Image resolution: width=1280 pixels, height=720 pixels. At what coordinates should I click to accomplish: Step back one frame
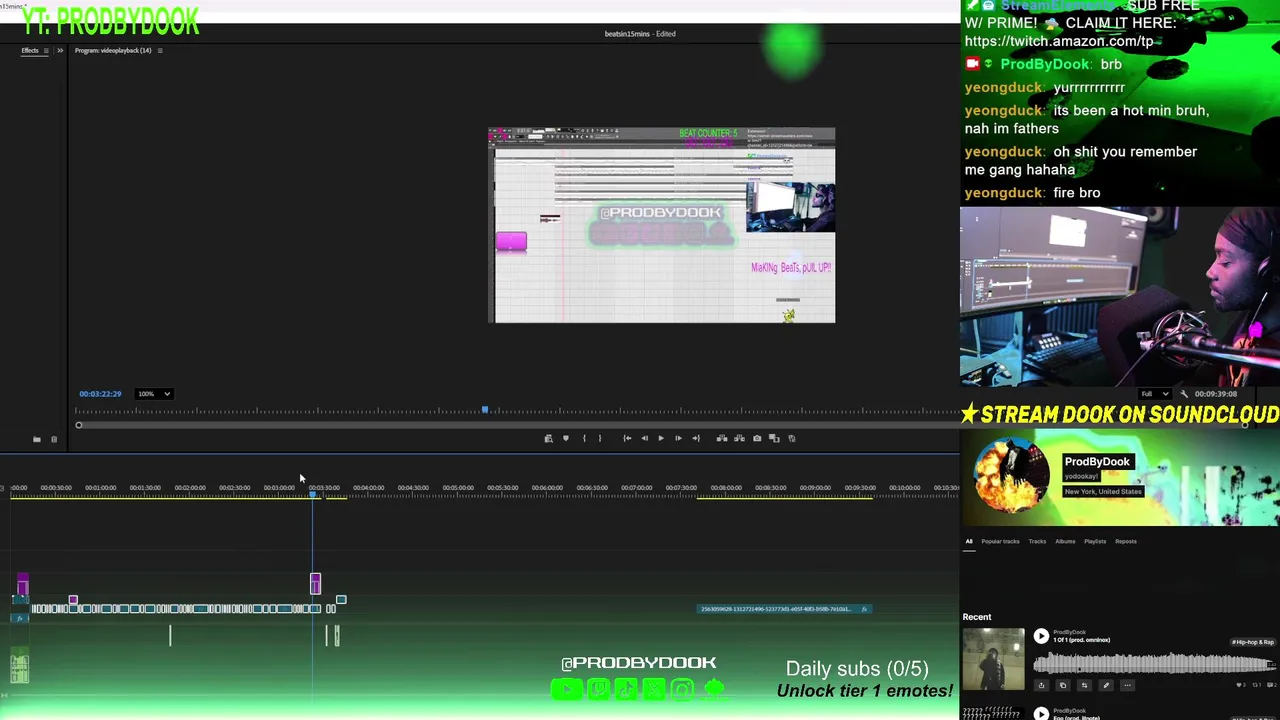pos(645,438)
